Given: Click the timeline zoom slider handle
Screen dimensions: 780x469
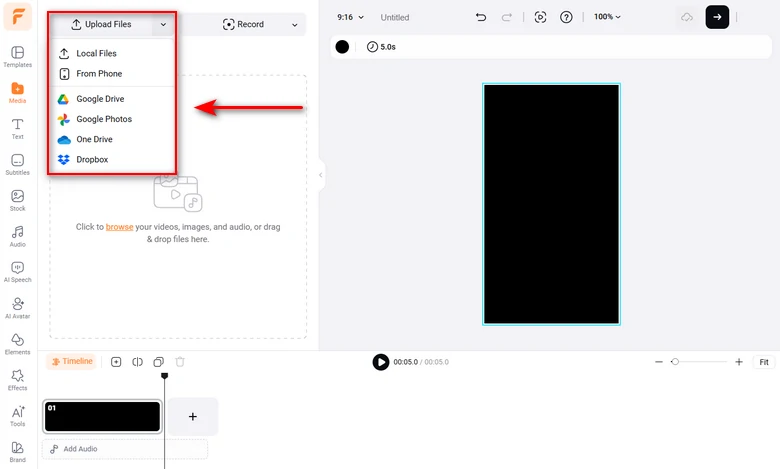Looking at the screenshot, I should coord(675,362).
